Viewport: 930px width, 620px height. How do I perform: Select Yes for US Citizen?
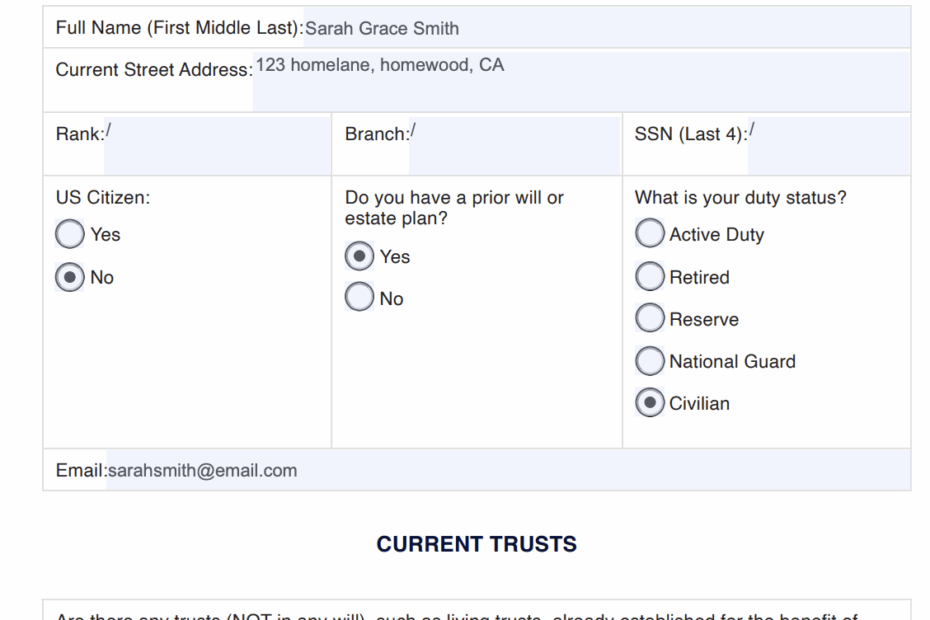tap(70, 234)
